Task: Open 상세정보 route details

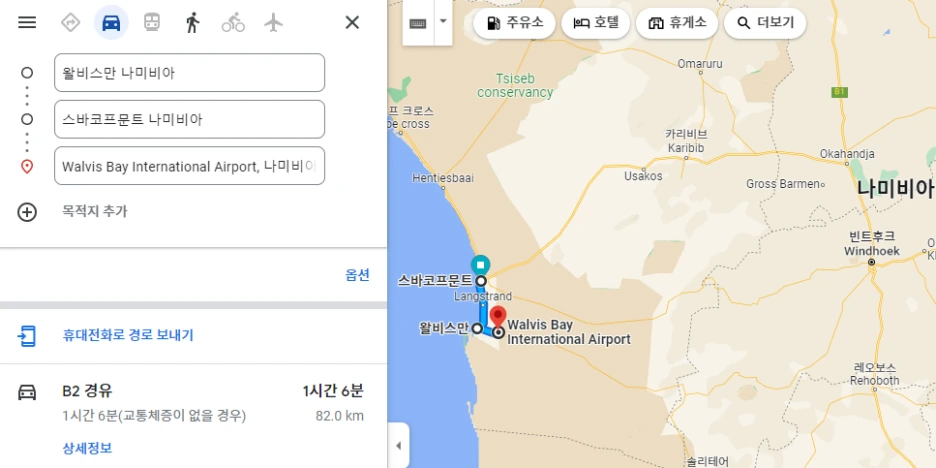Action: [x=87, y=448]
